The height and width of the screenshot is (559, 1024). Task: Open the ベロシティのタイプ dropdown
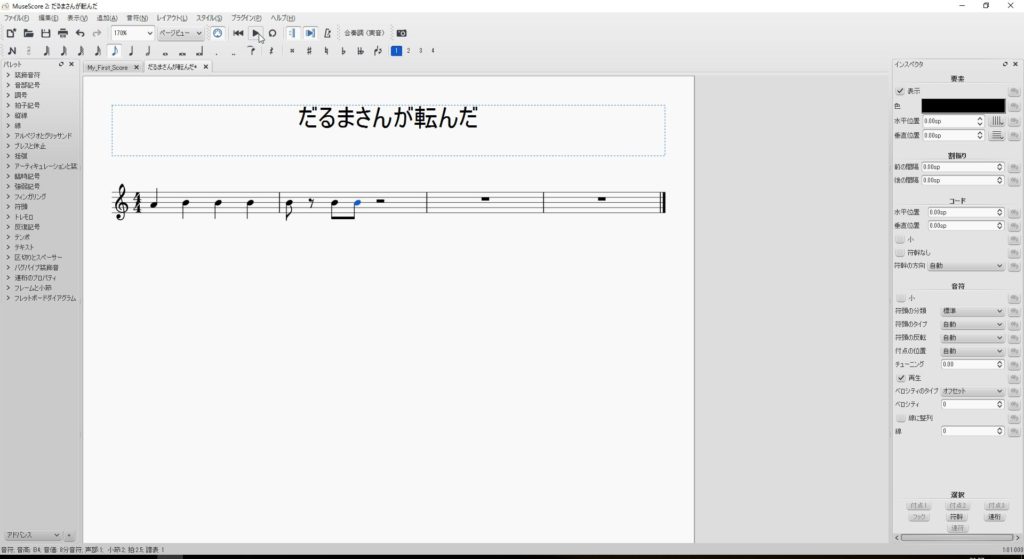click(972, 391)
